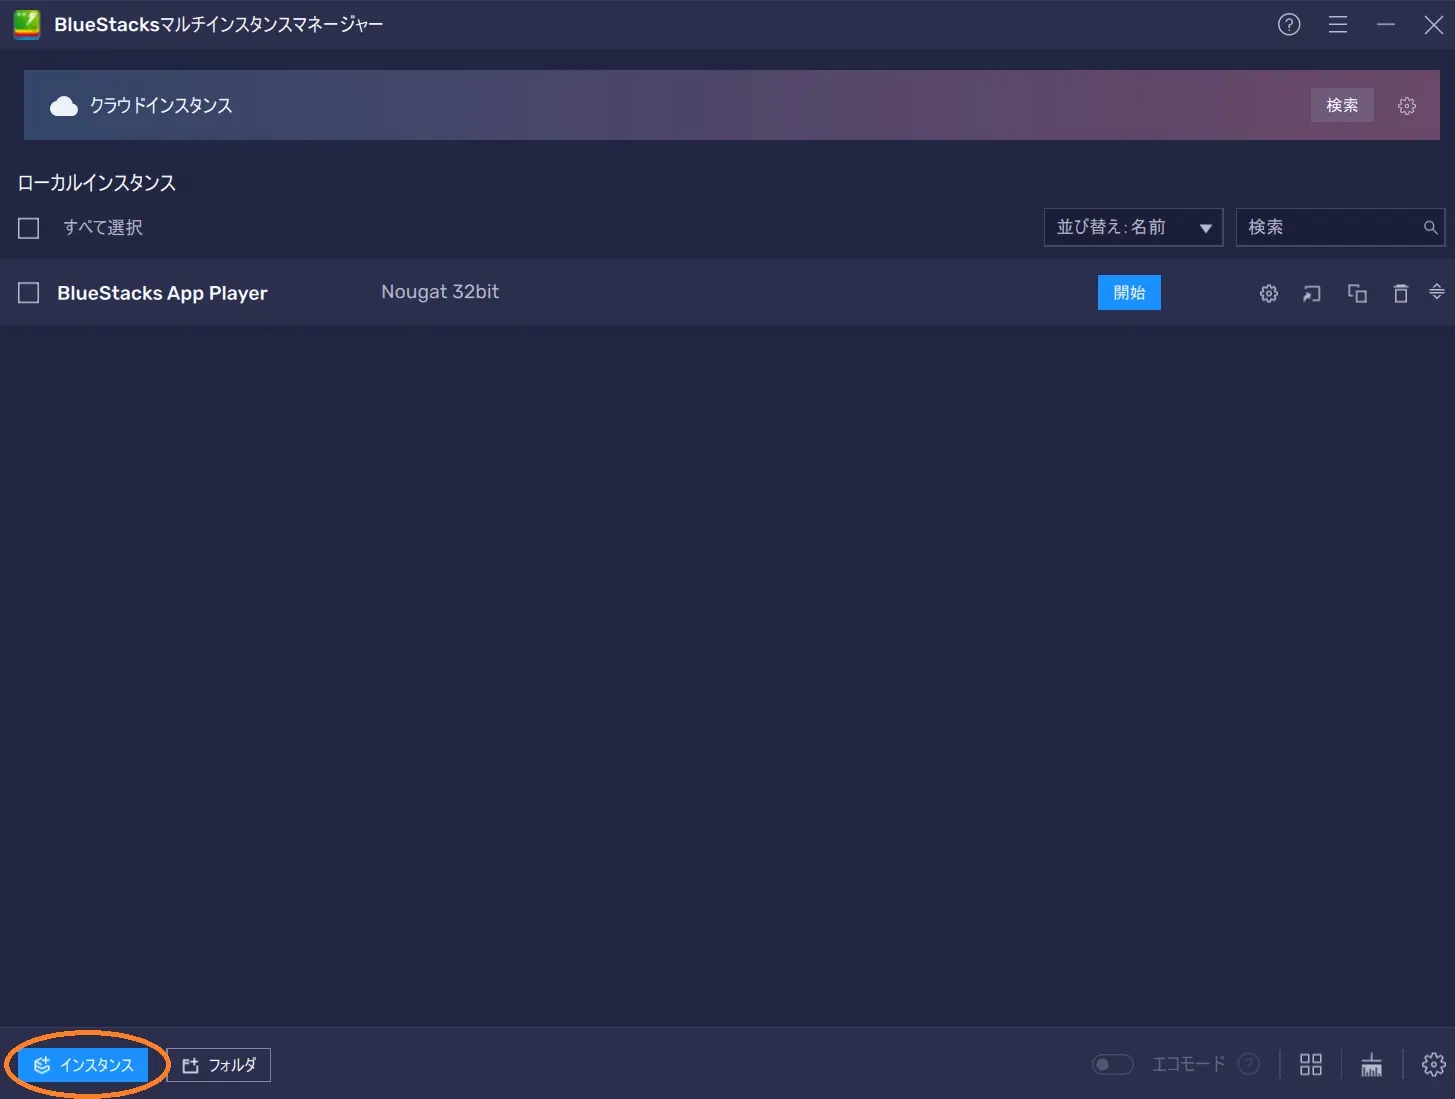Arrange instances with grid icon
This screenshot has width=1455, height=1099.
[x=1311, y=1064]
